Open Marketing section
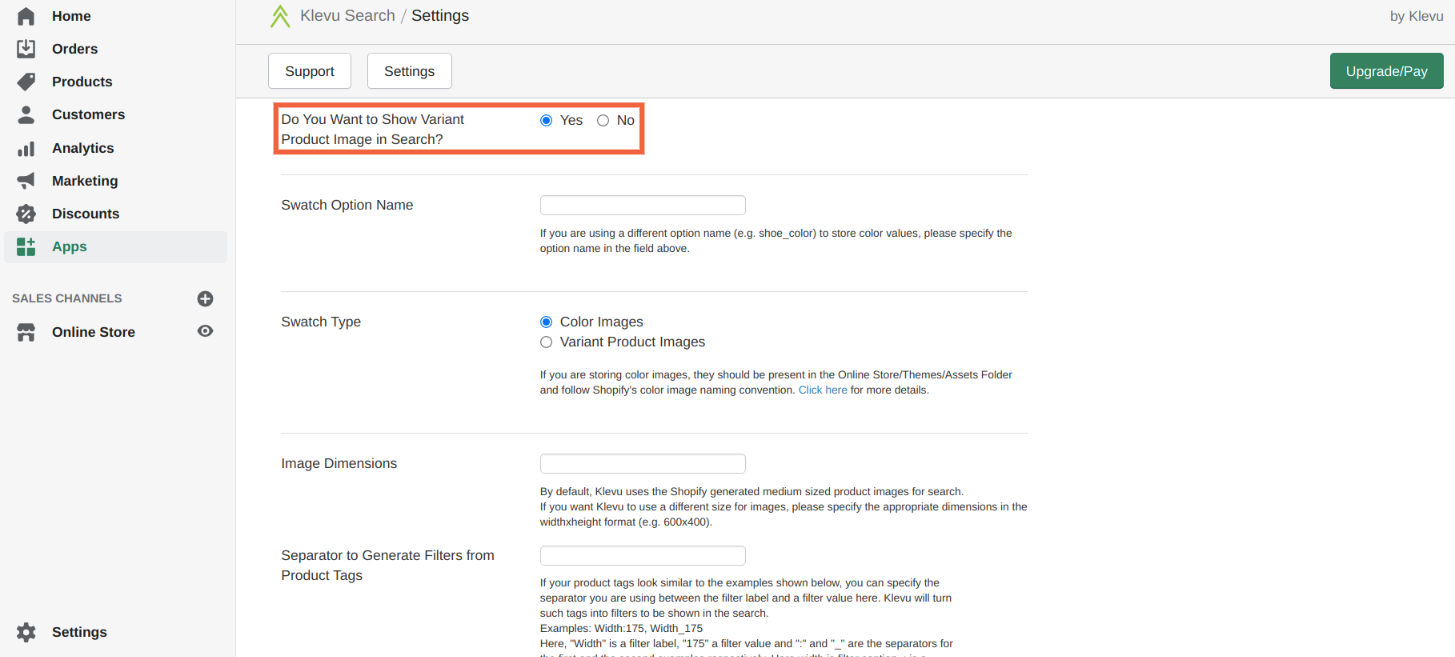The width and height of the screenshot is (1455, 657). pos(85,181)
